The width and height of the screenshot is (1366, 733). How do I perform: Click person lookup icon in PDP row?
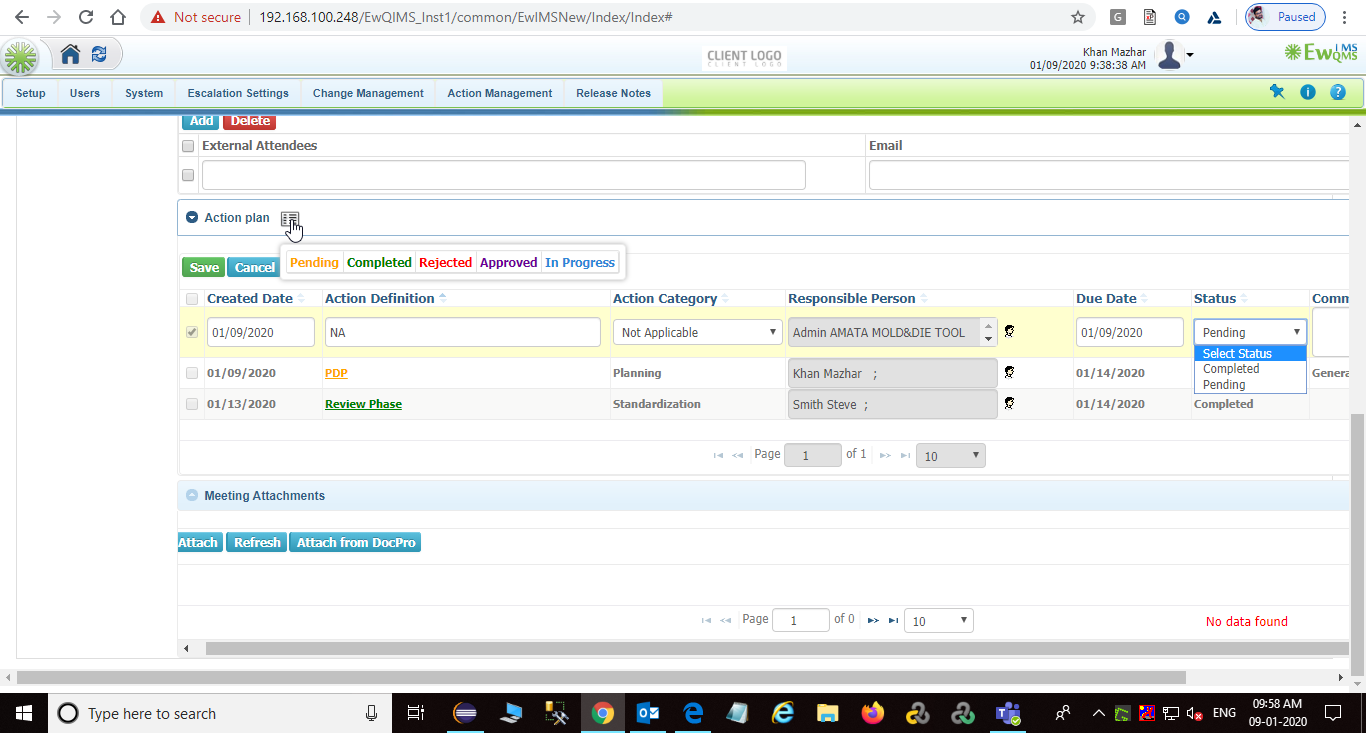coord(1010,373)
